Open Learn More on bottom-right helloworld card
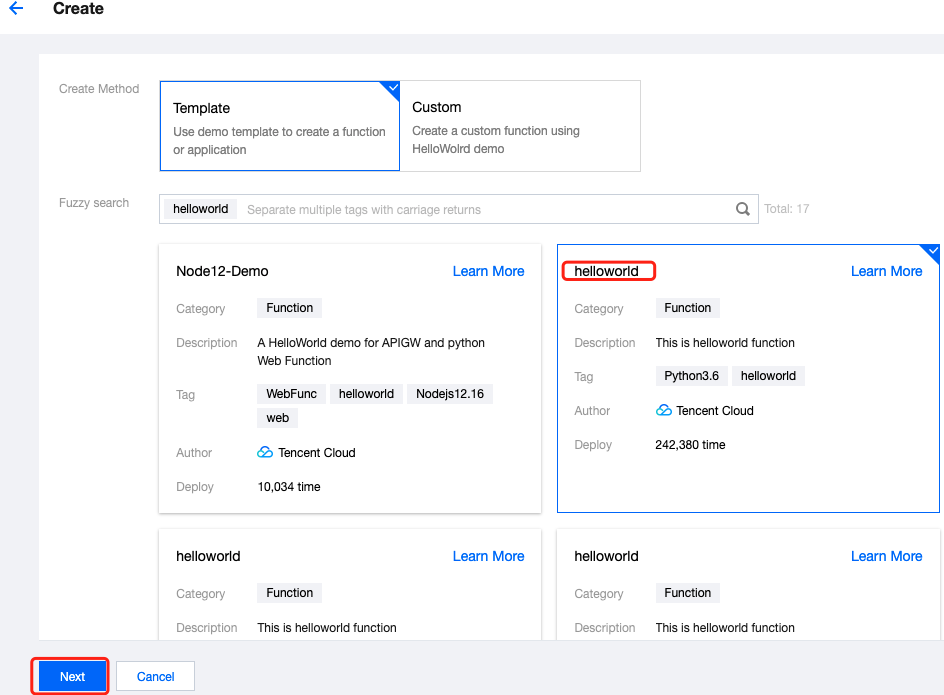 tap(886, 556)
